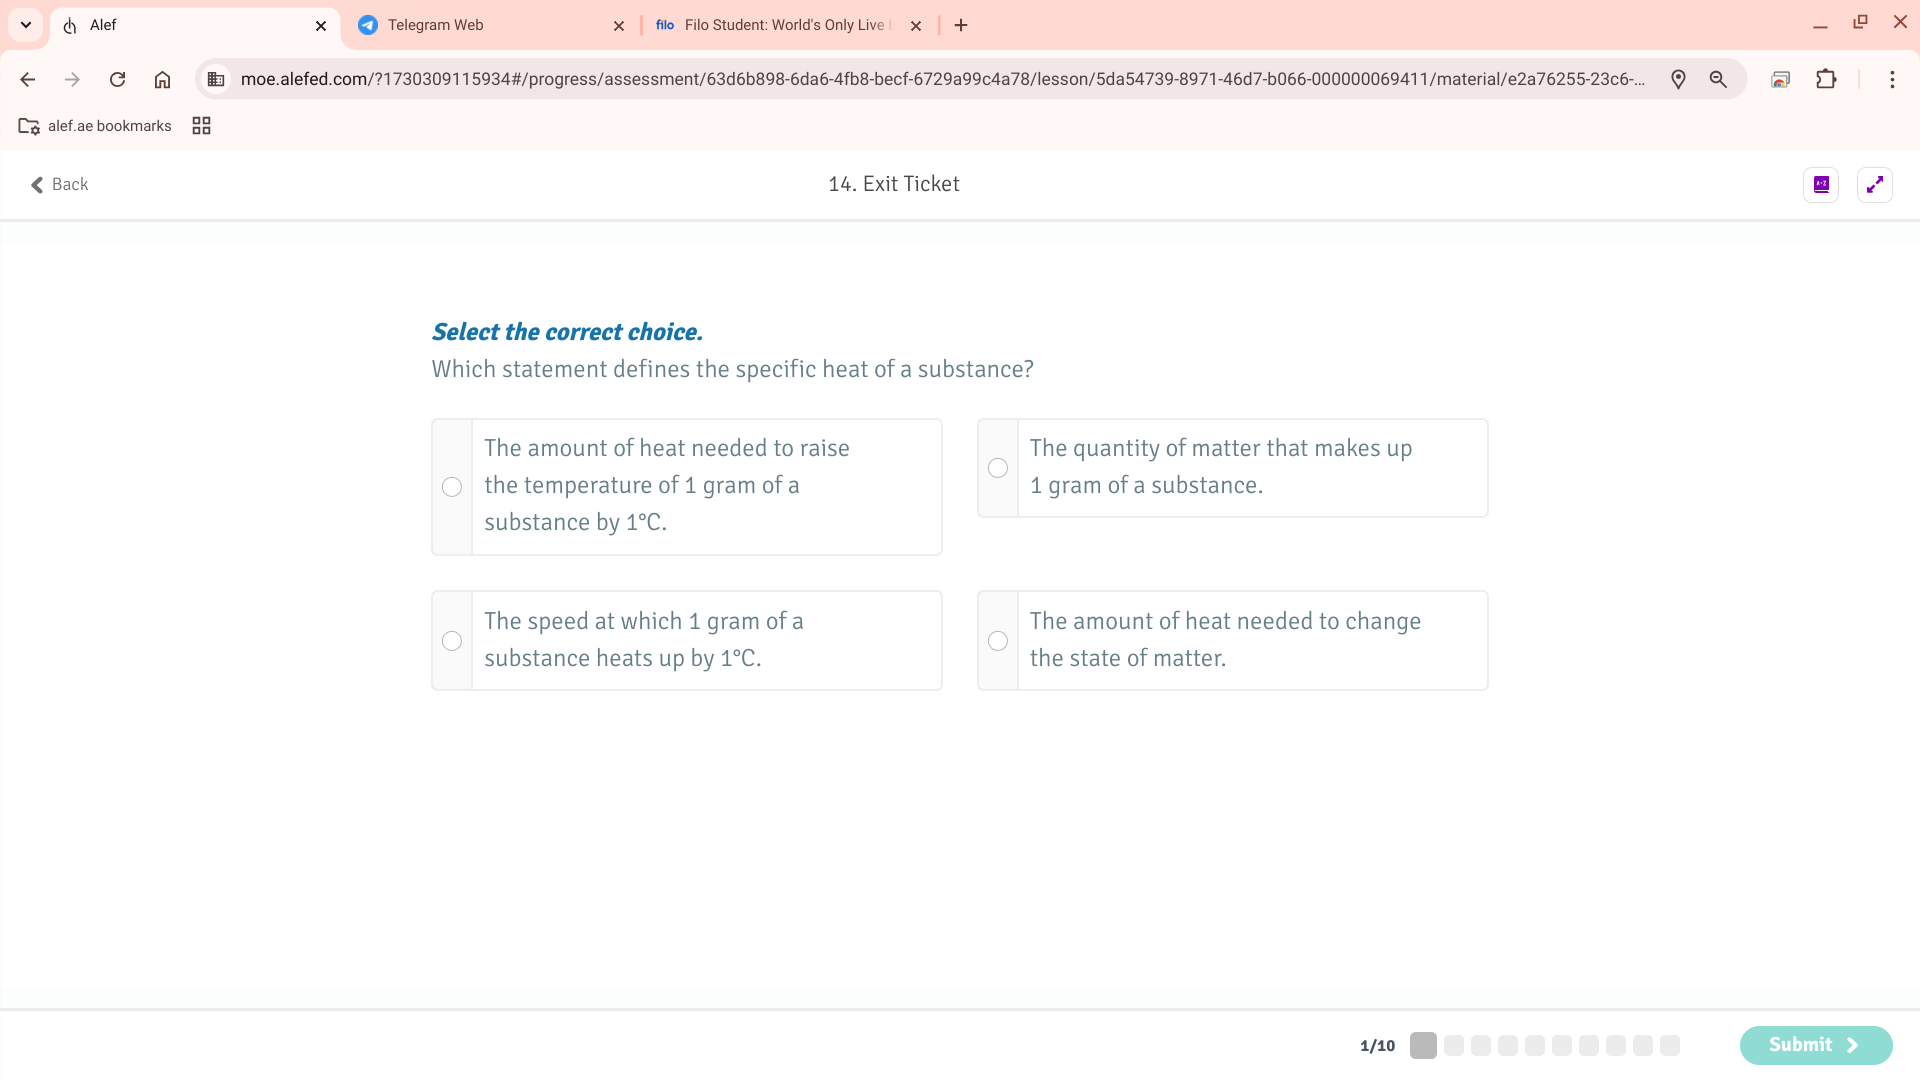Click the location pin icon in address bar
Viewport: 1920px width, 1080px height.
tap(1678, 79)
